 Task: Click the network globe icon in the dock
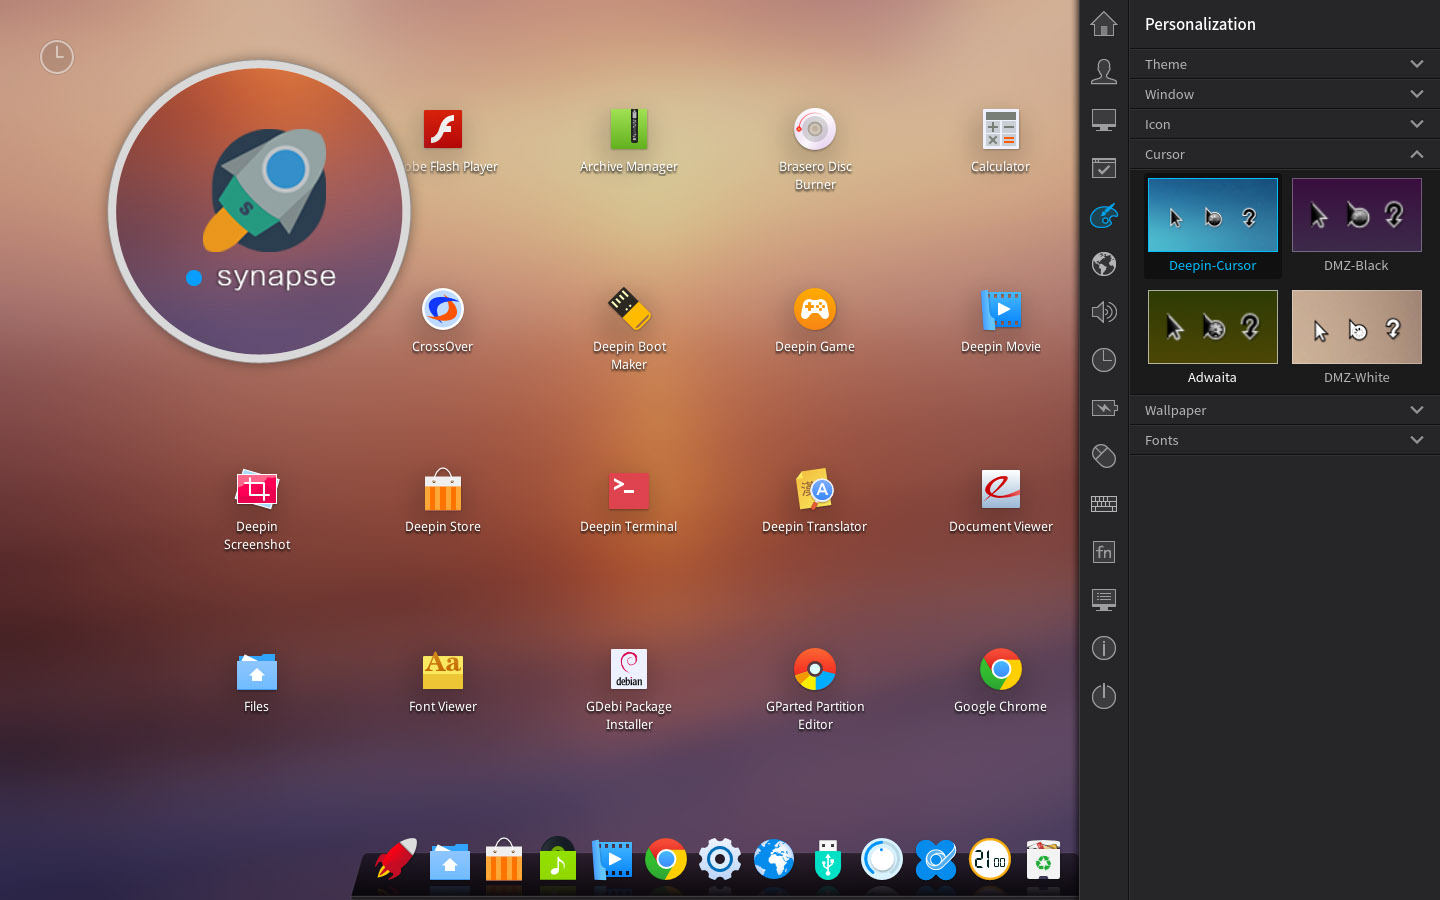[x=774, y=859]
